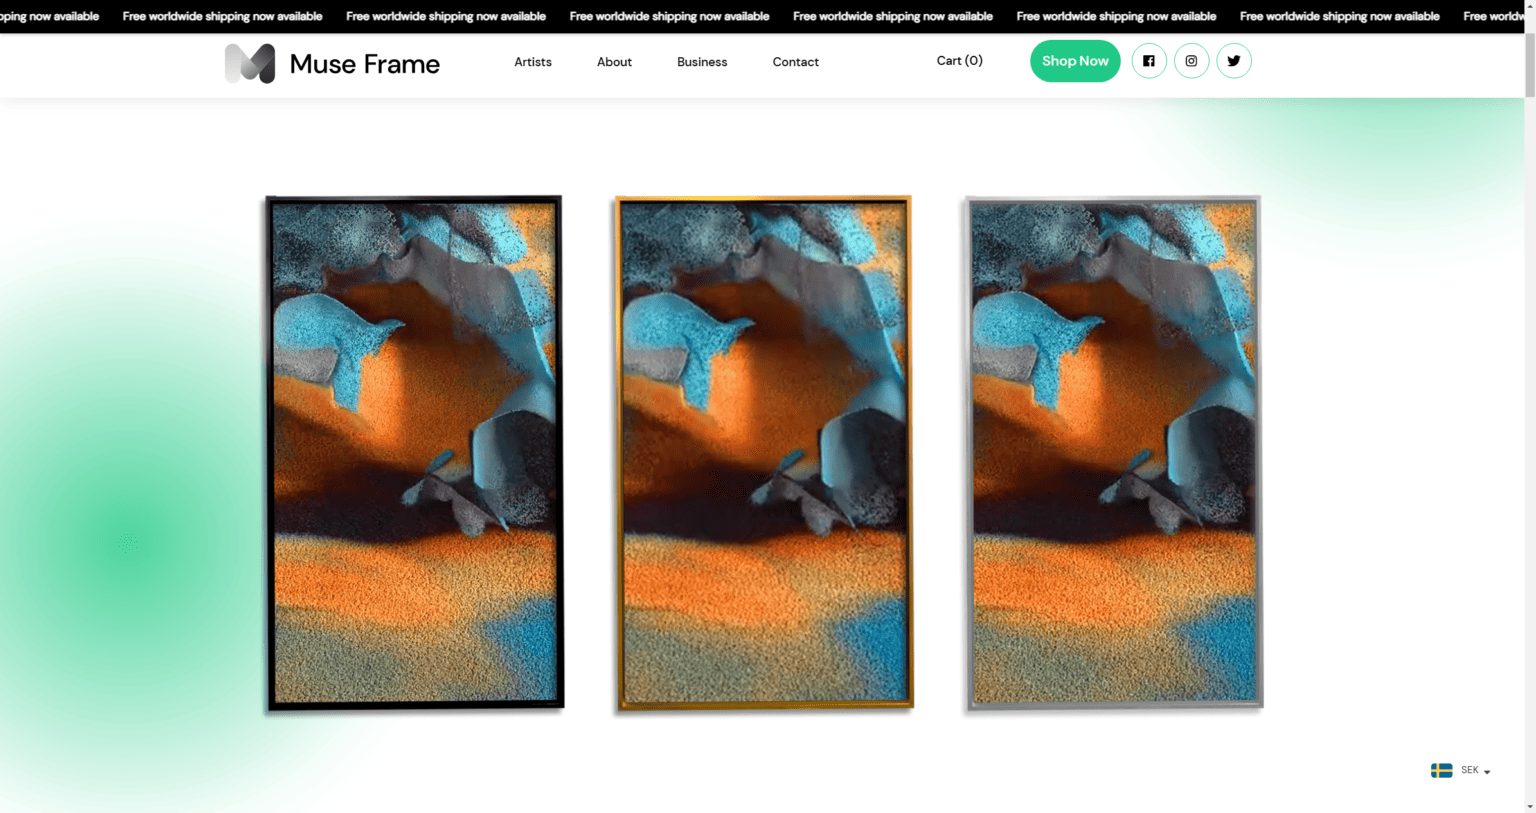Navigate to the About section
This screenshot has height=813, width=1536.
(614, 62)
